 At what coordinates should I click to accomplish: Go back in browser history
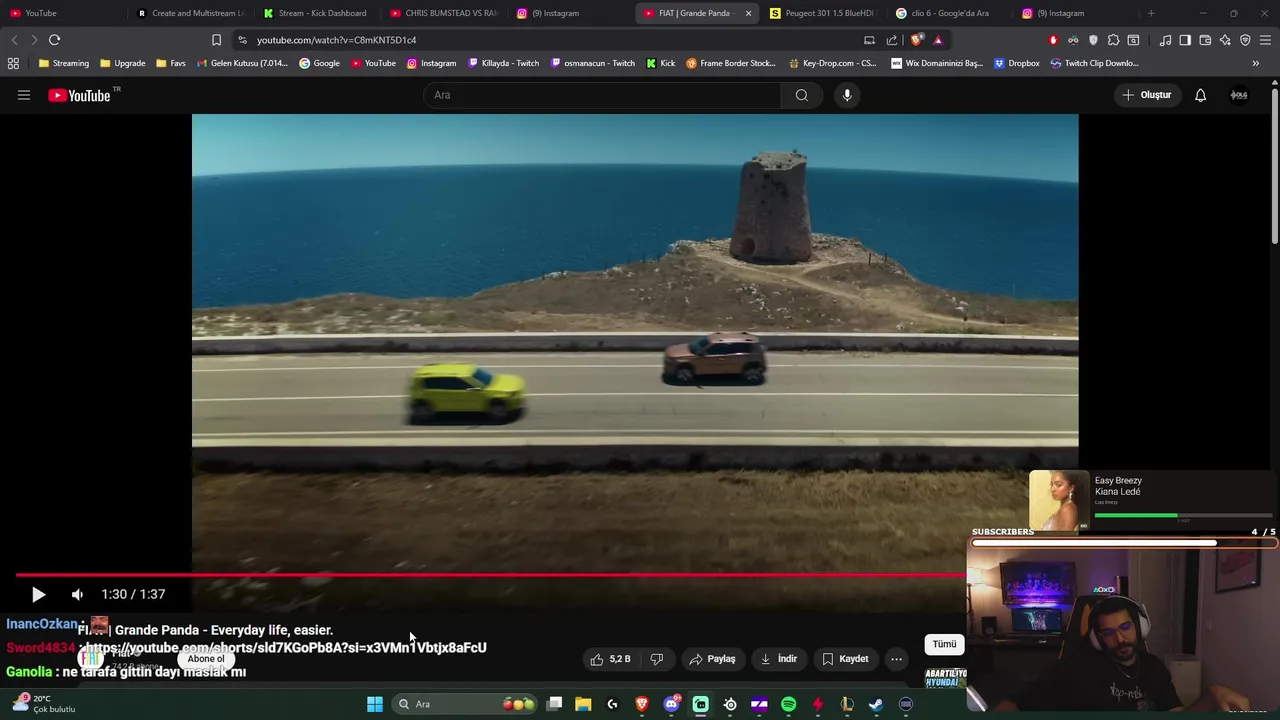click(x=14, y=40)
